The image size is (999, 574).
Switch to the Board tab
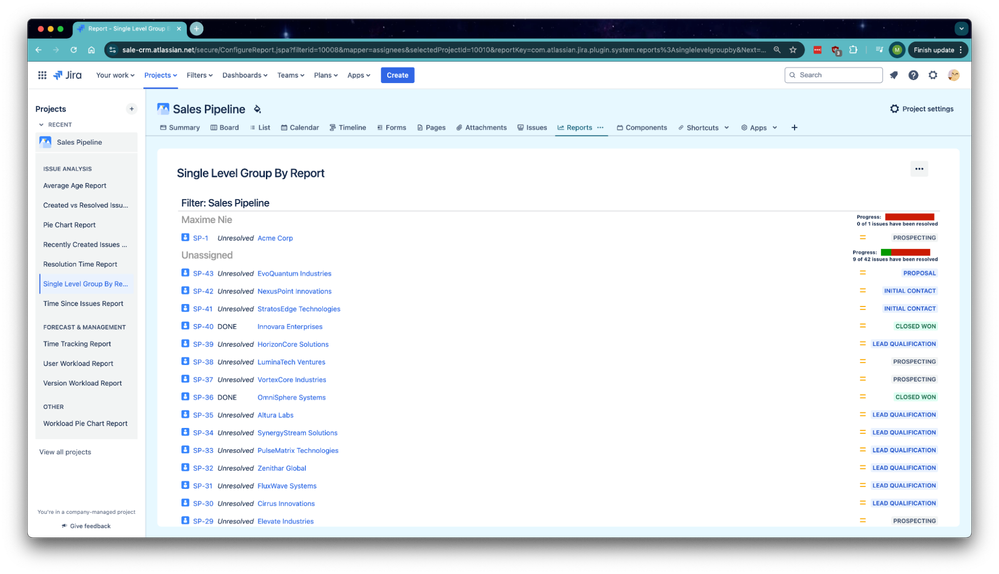(x=224, y=127)
